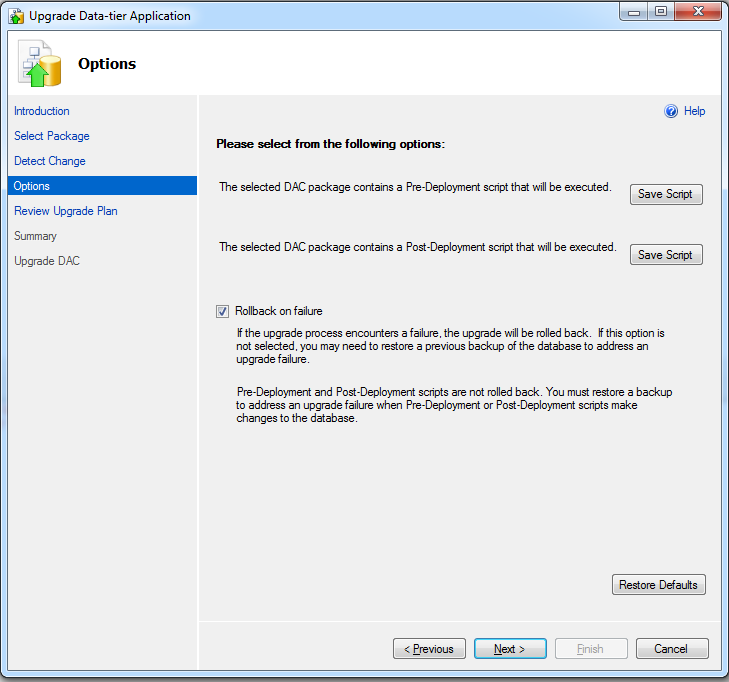
Task: Minimize the Upgrade Data-tier Application window
Action: 634,12
